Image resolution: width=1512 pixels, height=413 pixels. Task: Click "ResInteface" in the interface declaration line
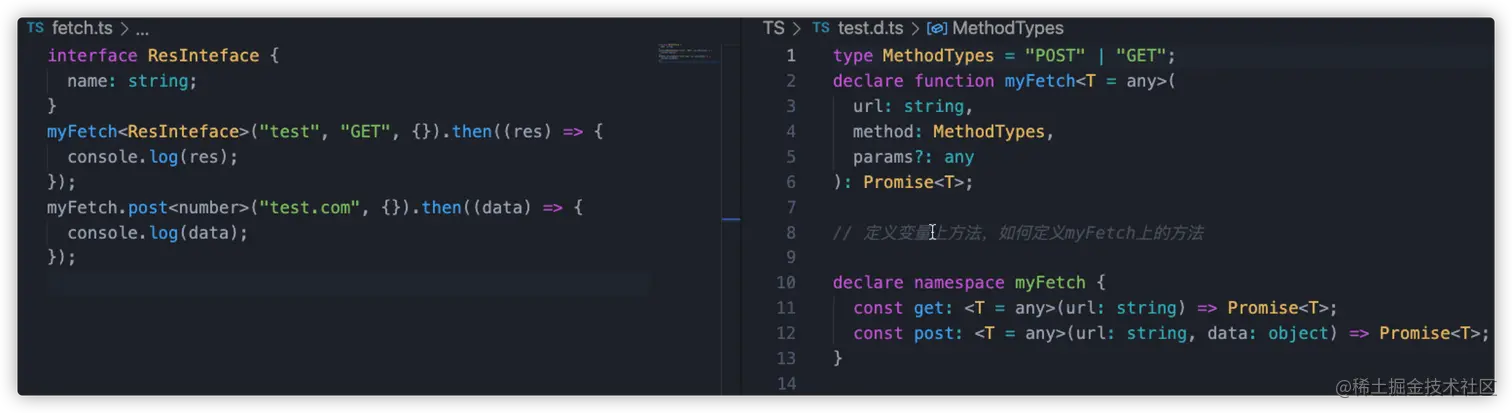coord(203,56)
